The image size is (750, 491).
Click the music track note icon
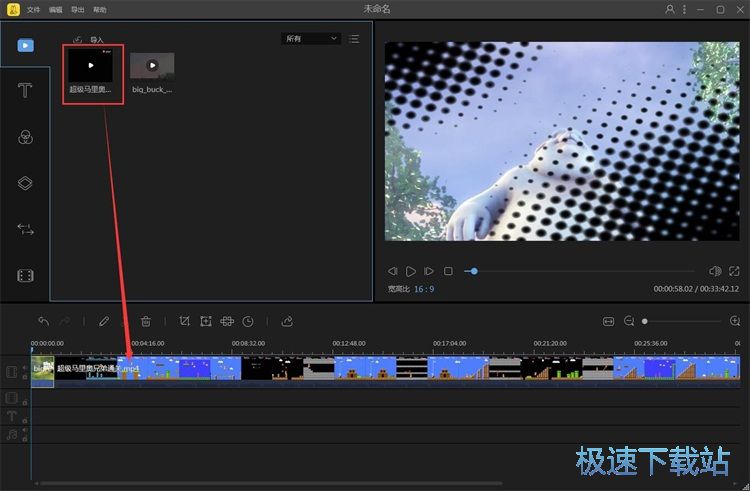click(x=11, y=434)
